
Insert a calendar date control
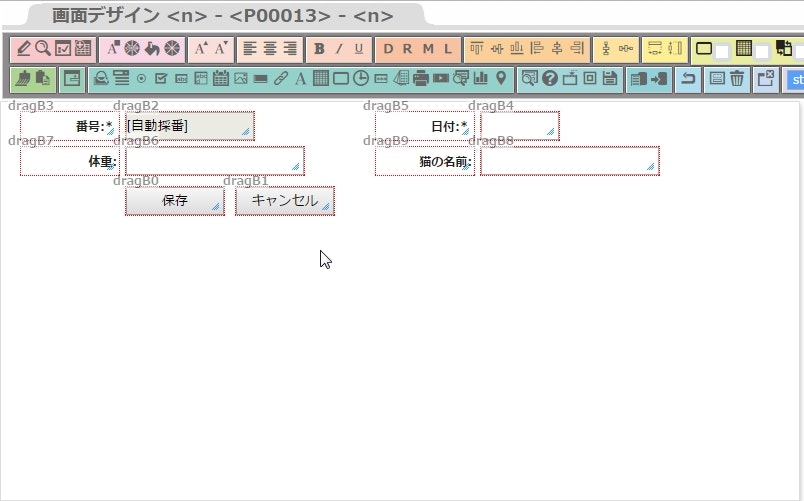coord(221,79)
